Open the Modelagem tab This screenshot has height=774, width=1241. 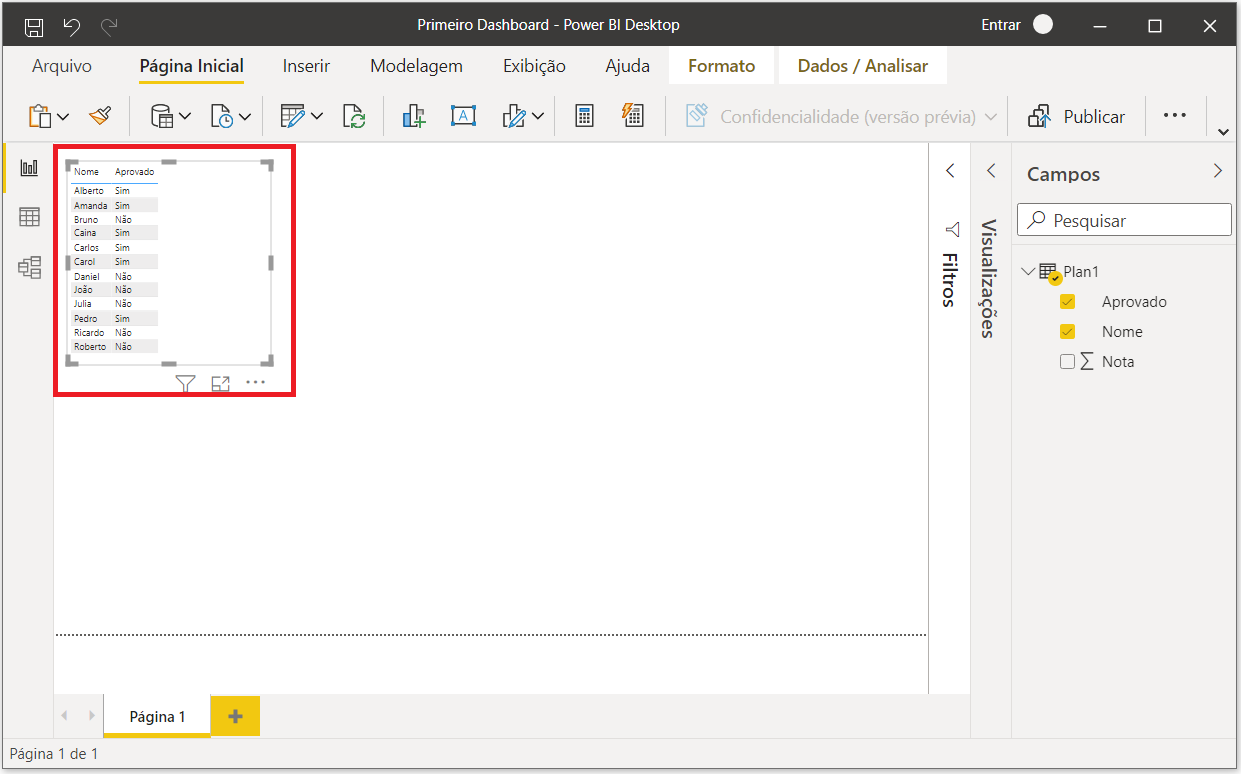point(416,66)
